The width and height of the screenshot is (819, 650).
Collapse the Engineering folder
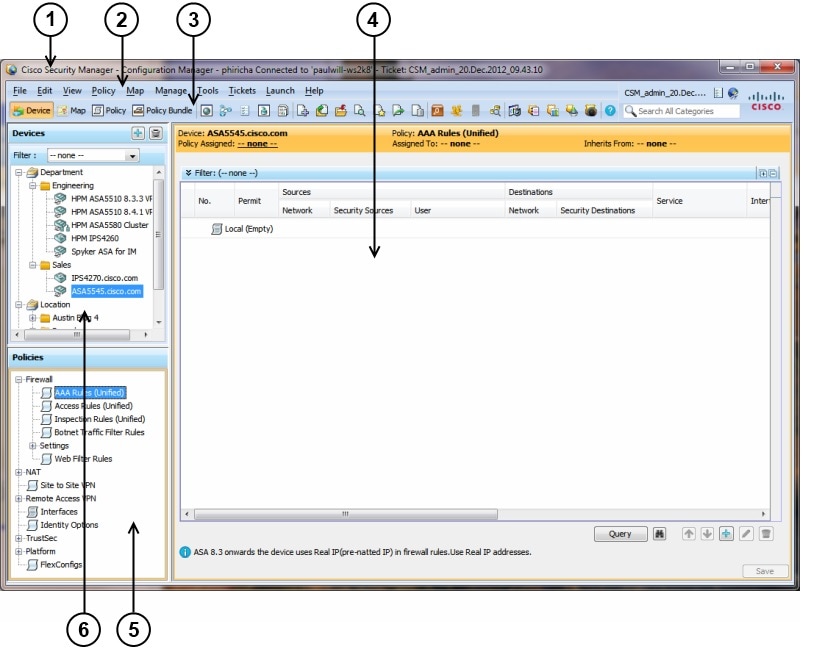[32, 185]
